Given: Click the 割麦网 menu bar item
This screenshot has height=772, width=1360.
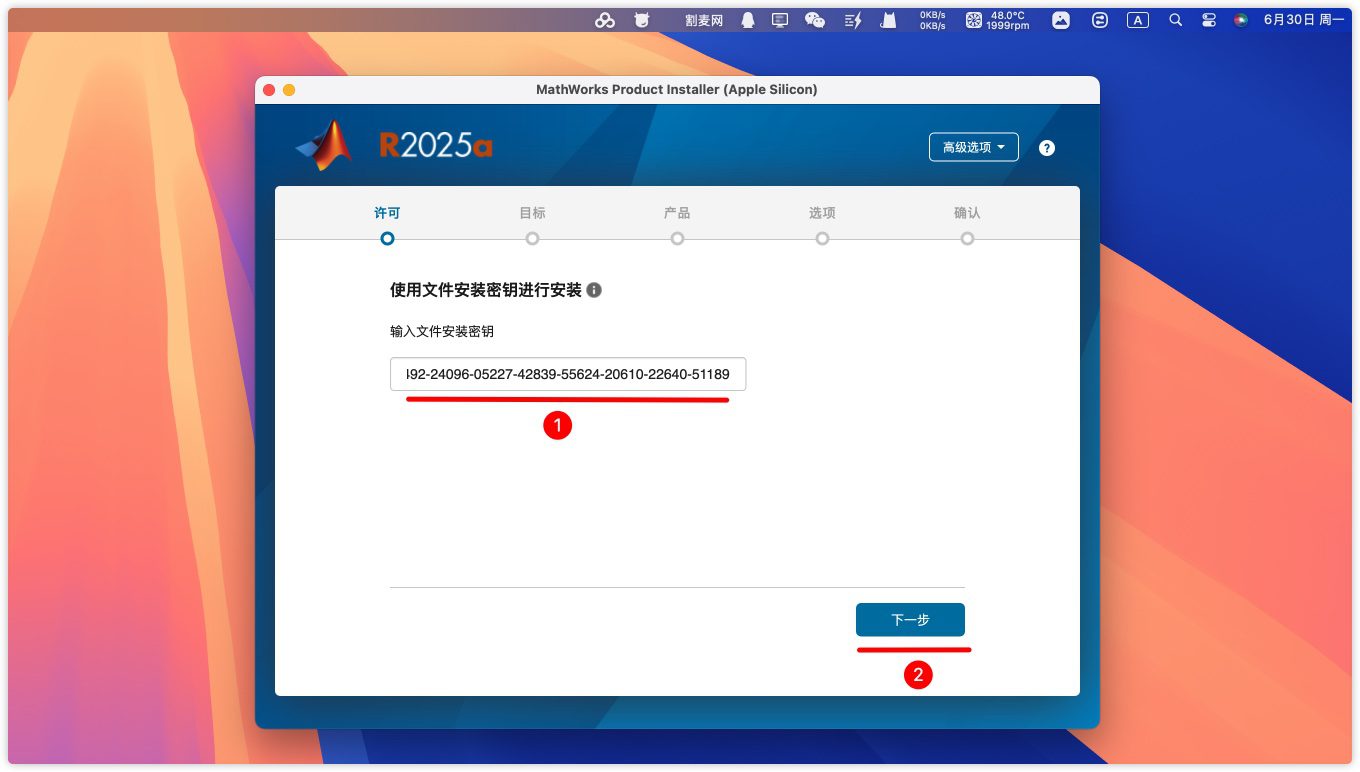Looking at the screenshot, I should pyautogui.click(x=704, y=20).
